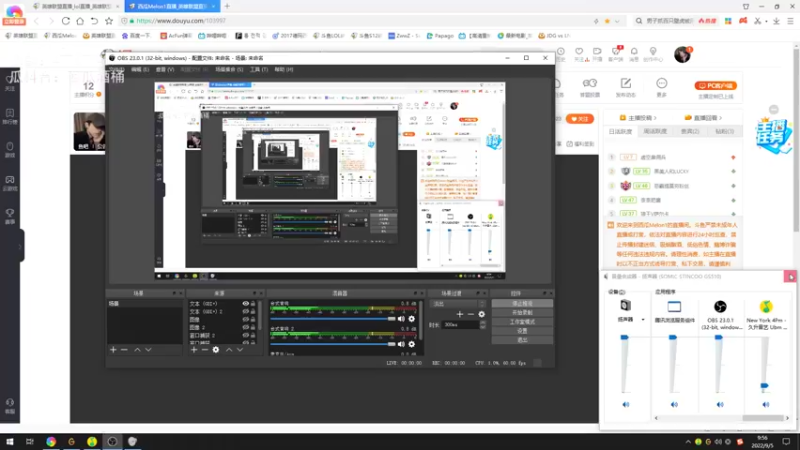Open gear settings for first desktop audio mixer channel
The image size is (800, 450).
click(412, 319)
